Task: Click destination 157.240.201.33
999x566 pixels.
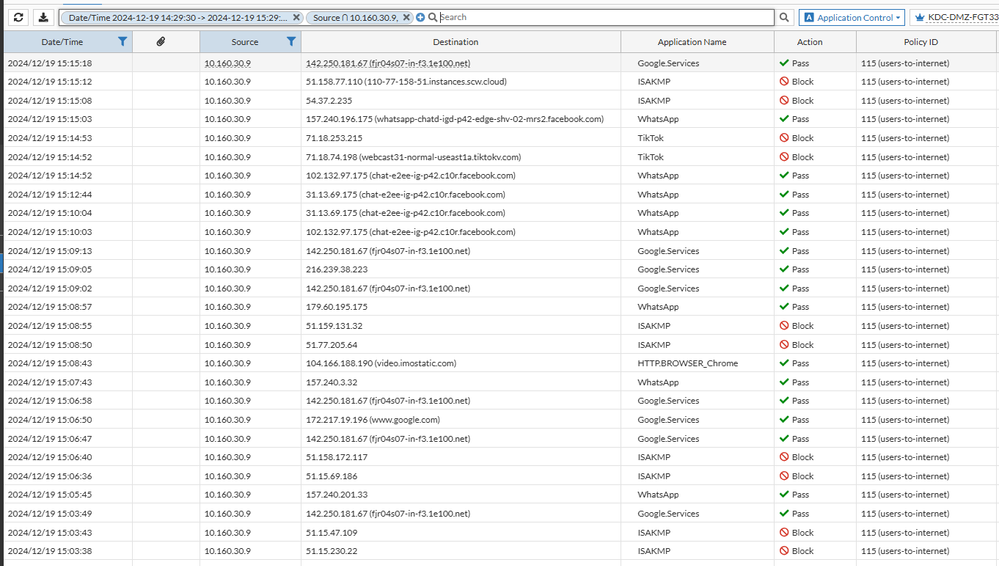Action: (336, 495)
